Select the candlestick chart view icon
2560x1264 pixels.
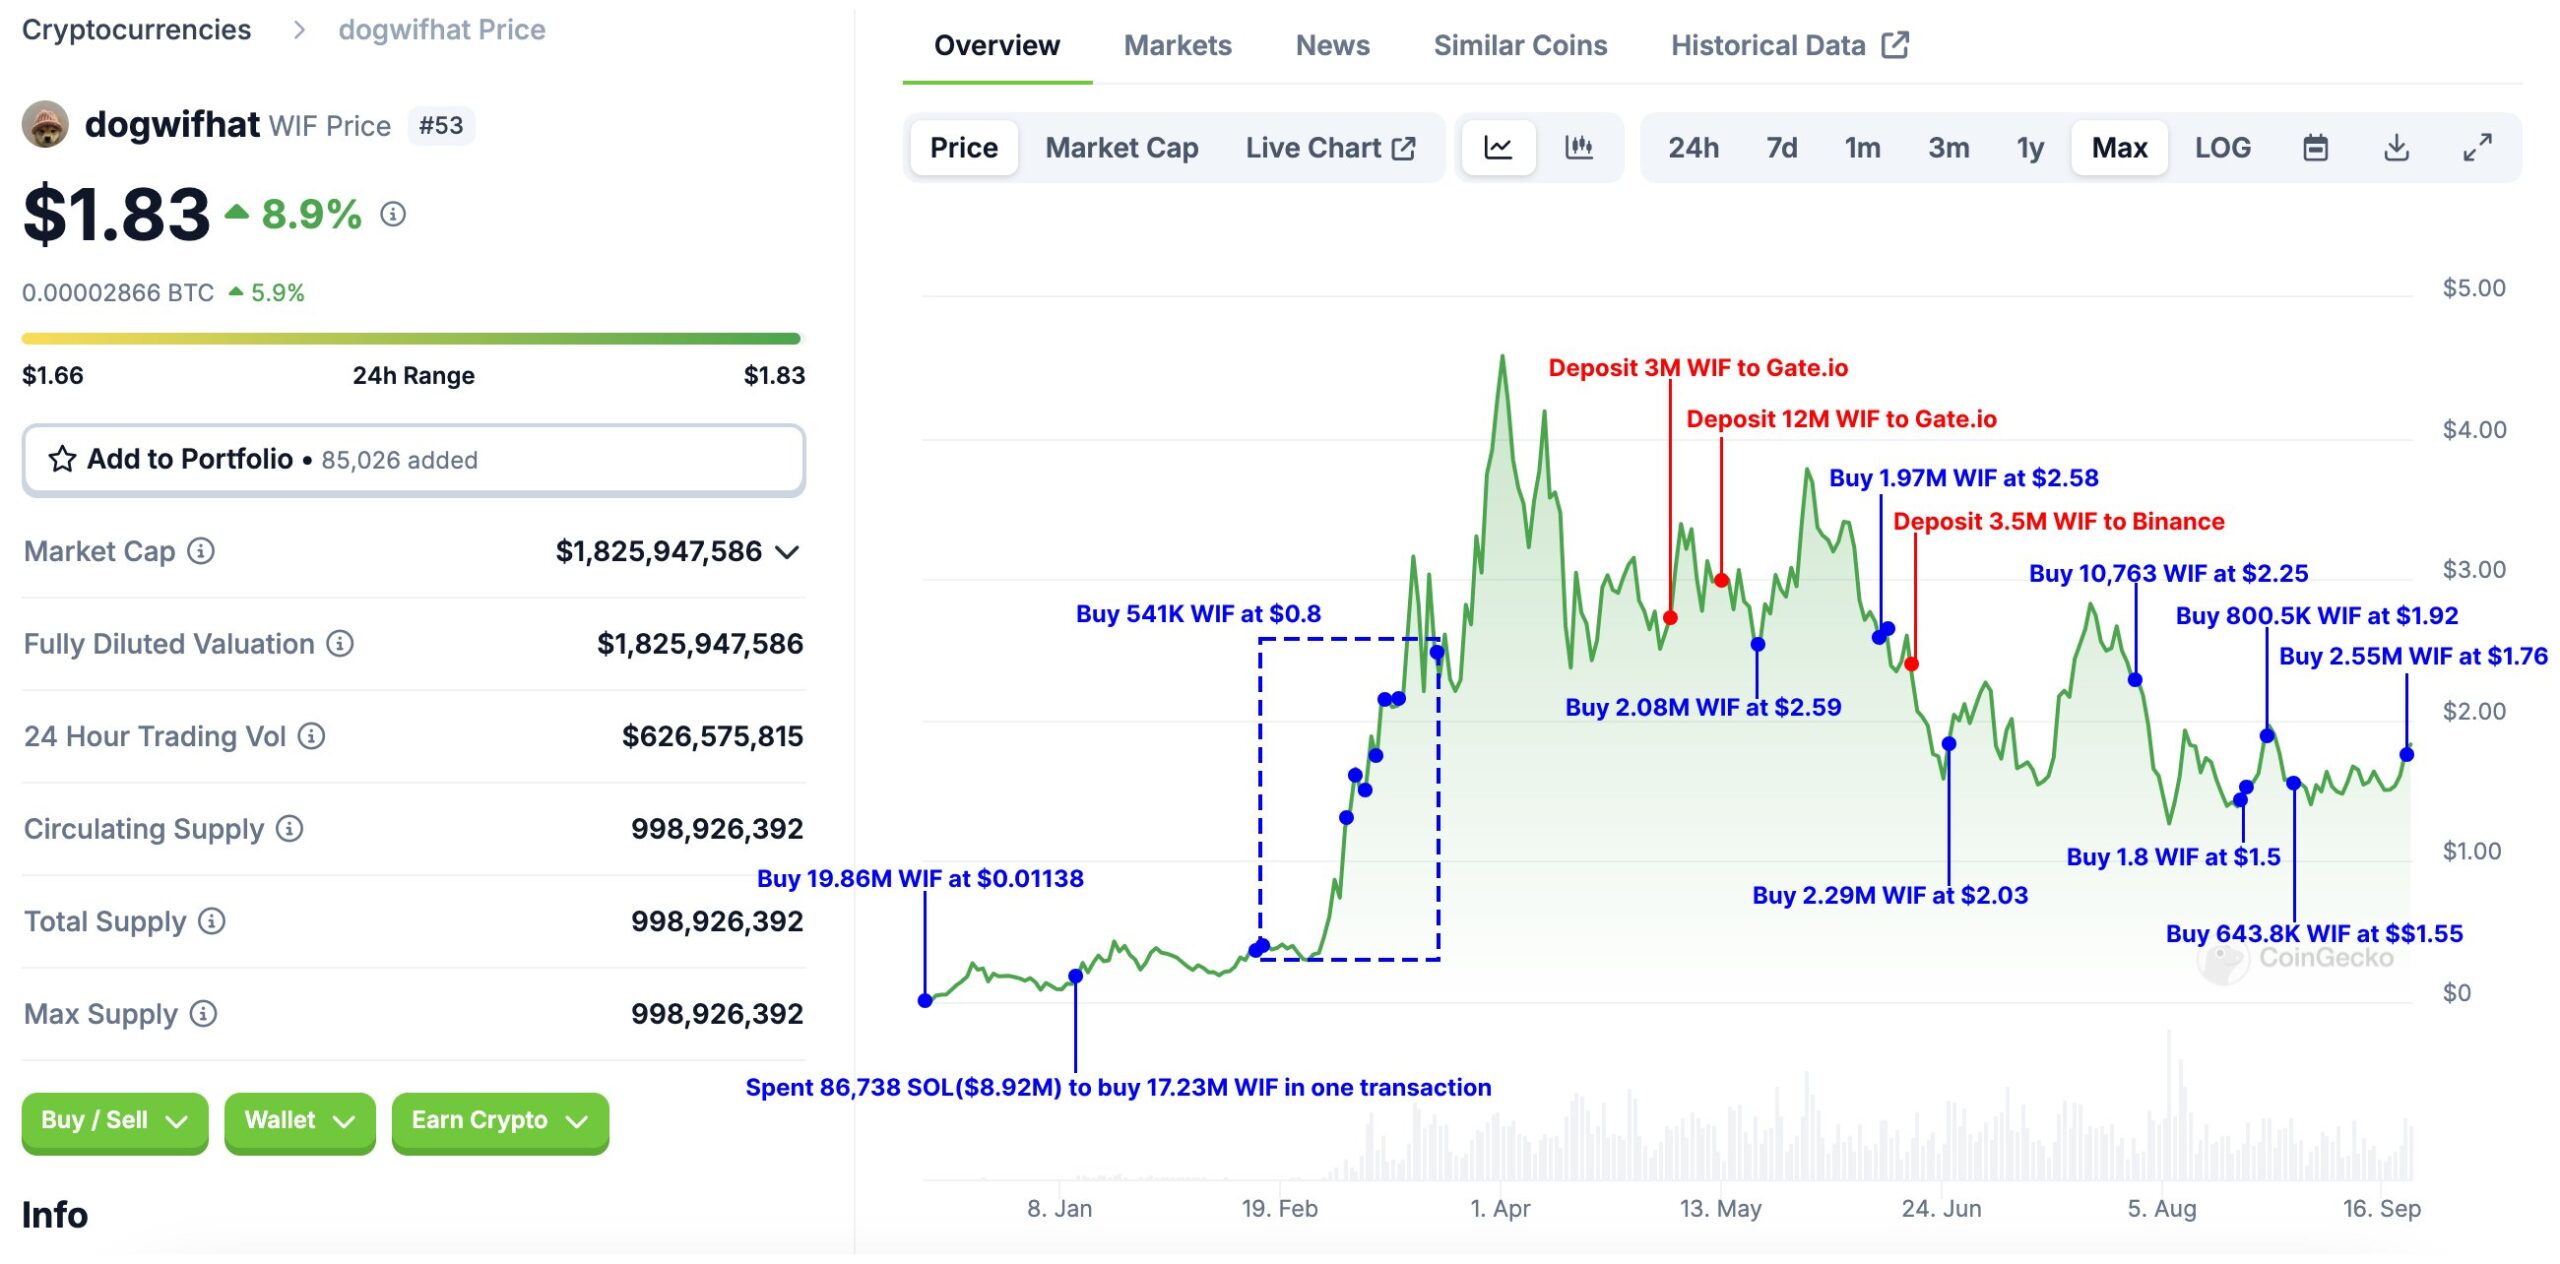[x=1578, y=148]
